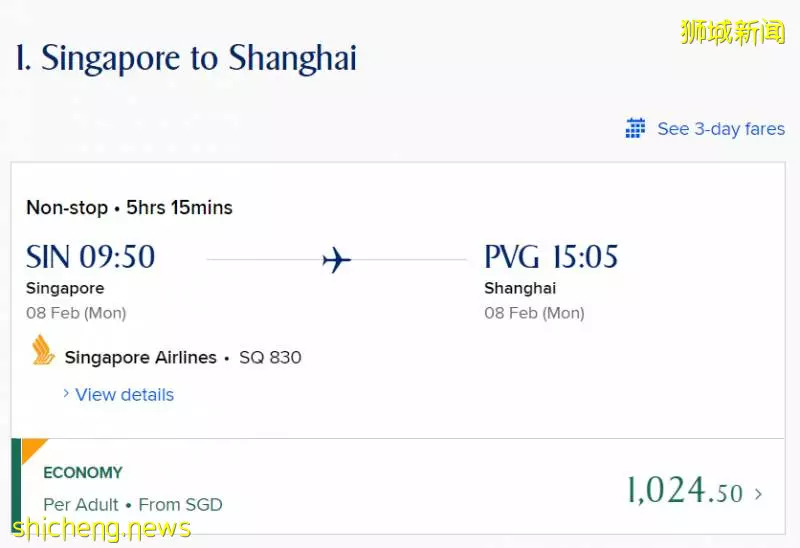Click the airplane icon between SIN and PVG

click(337, 260)
